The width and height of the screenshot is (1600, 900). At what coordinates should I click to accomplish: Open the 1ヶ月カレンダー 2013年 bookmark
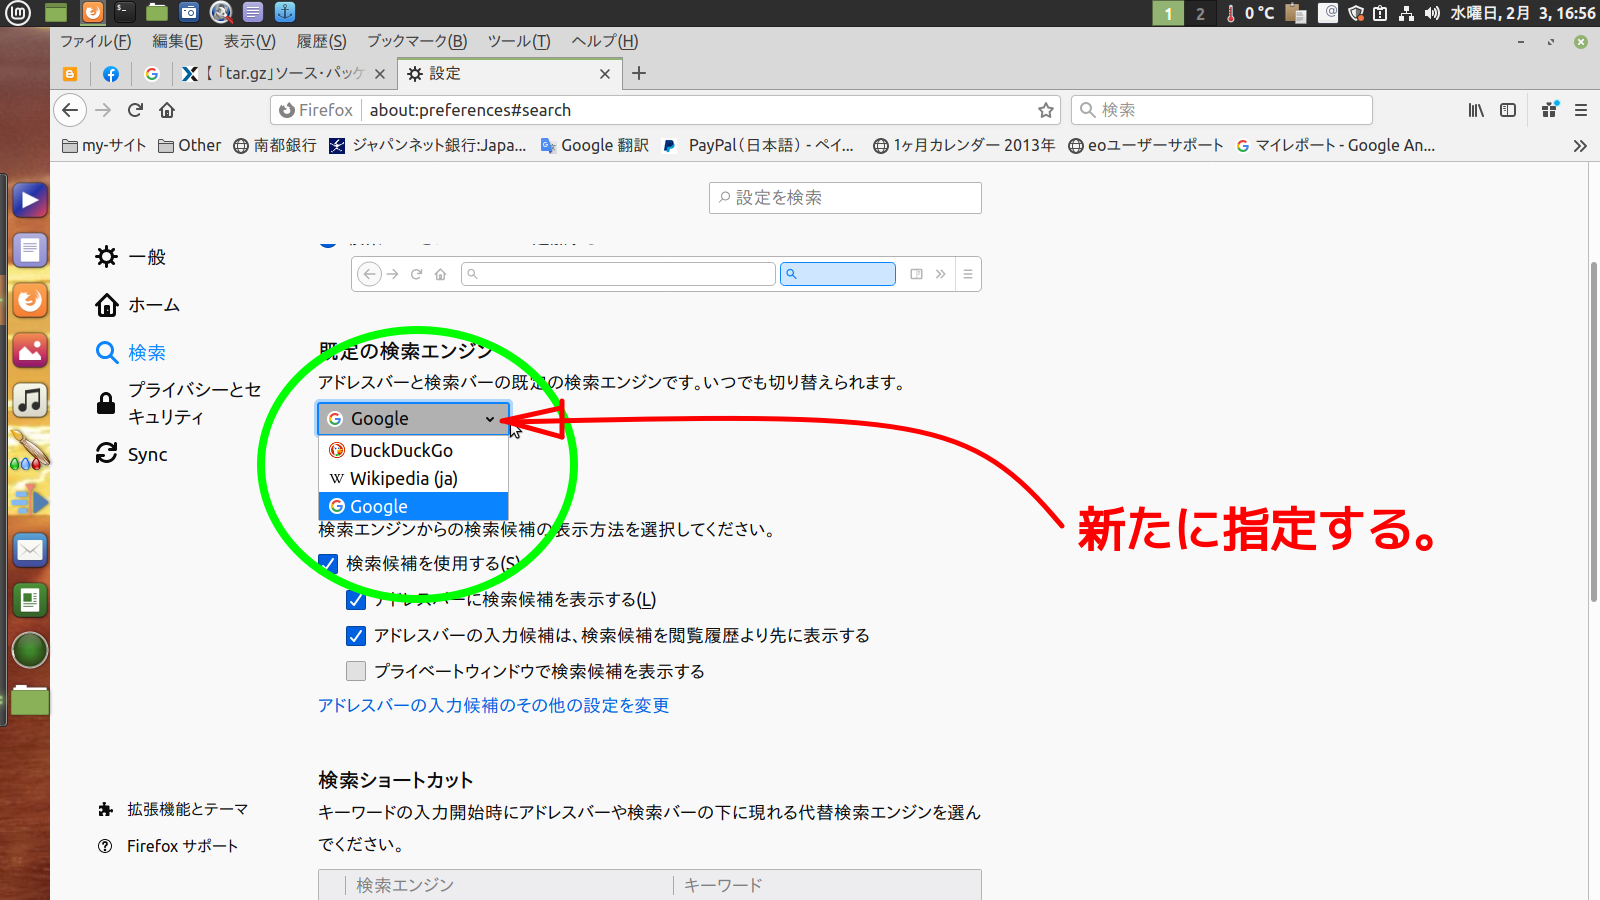click(x=964, y=145)
